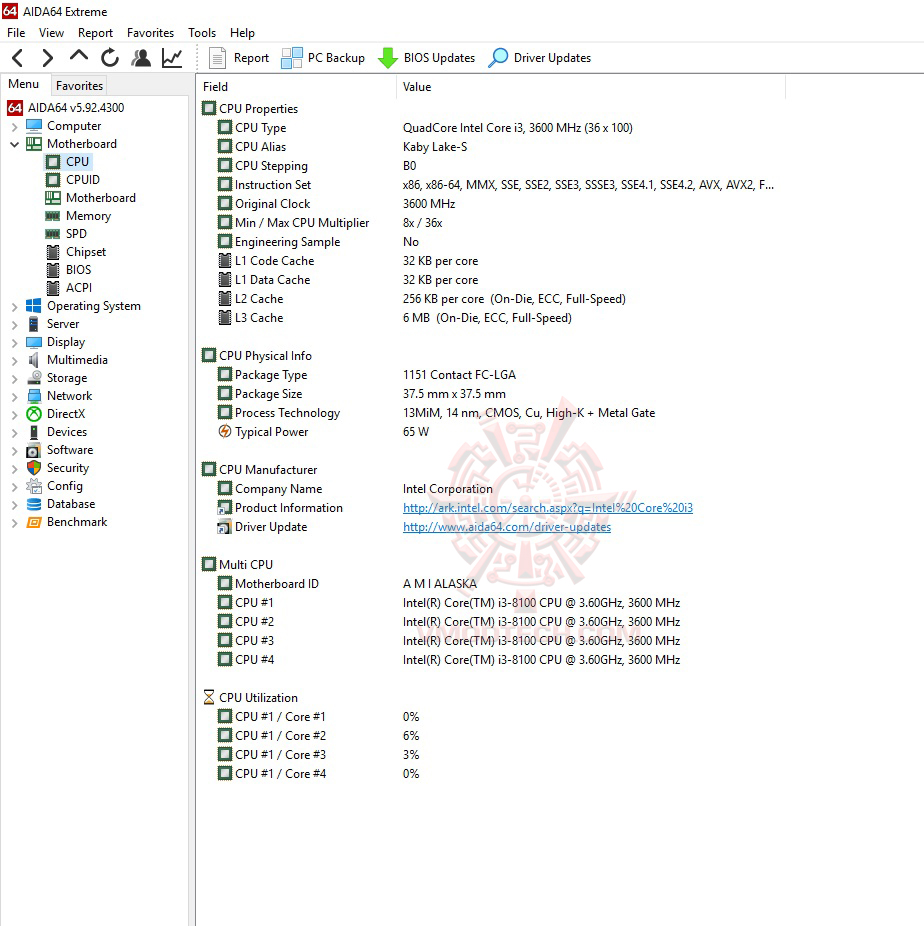Expand the Computer tree node
The image size is (924, 926).
tap(15, 126)
